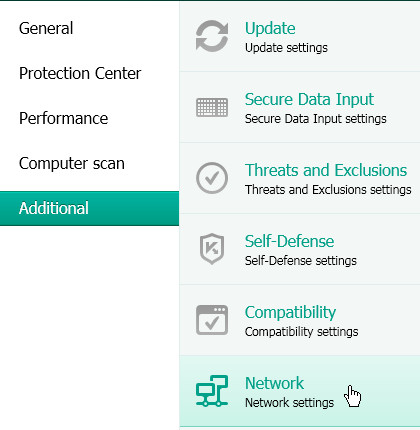Click the Update circular arrows icon
The image size is (420, 430).
point(212,36)
